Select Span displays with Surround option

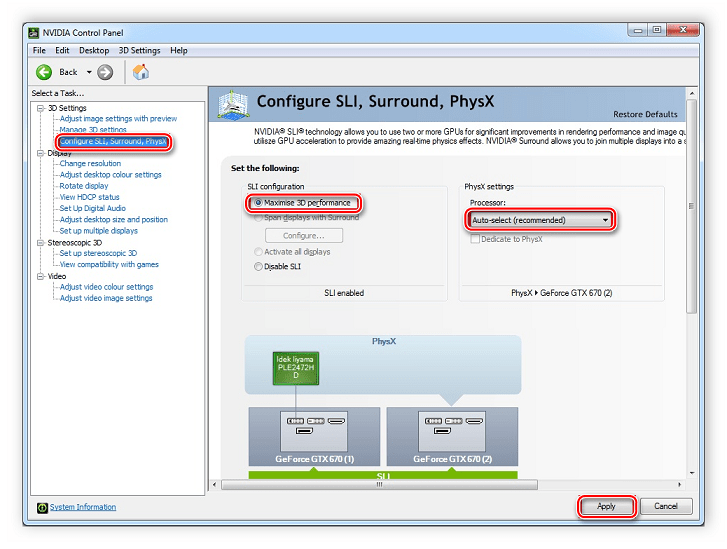click(307, 217)
